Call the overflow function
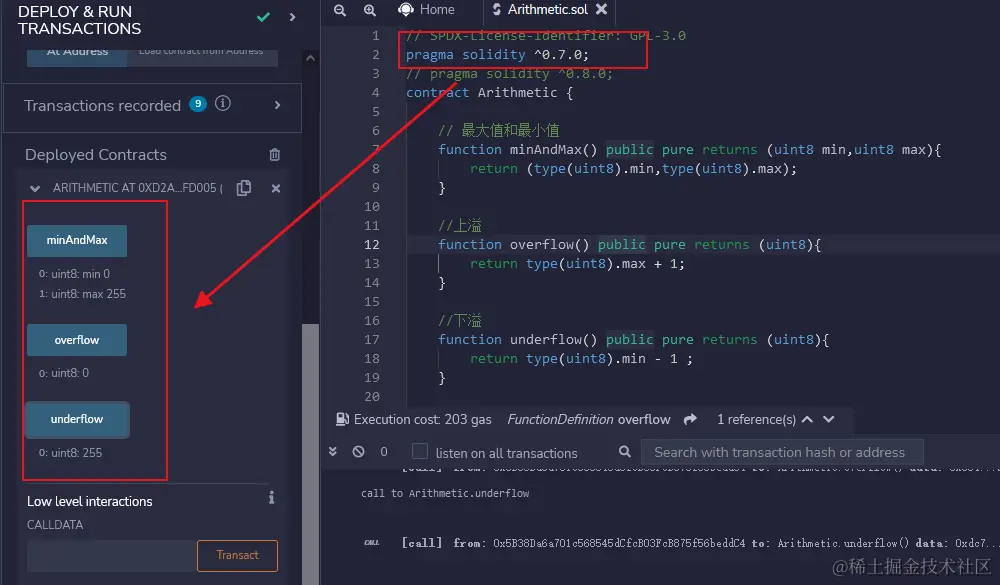Screen dimensions: 1000x585 click(x=77, y=340)
